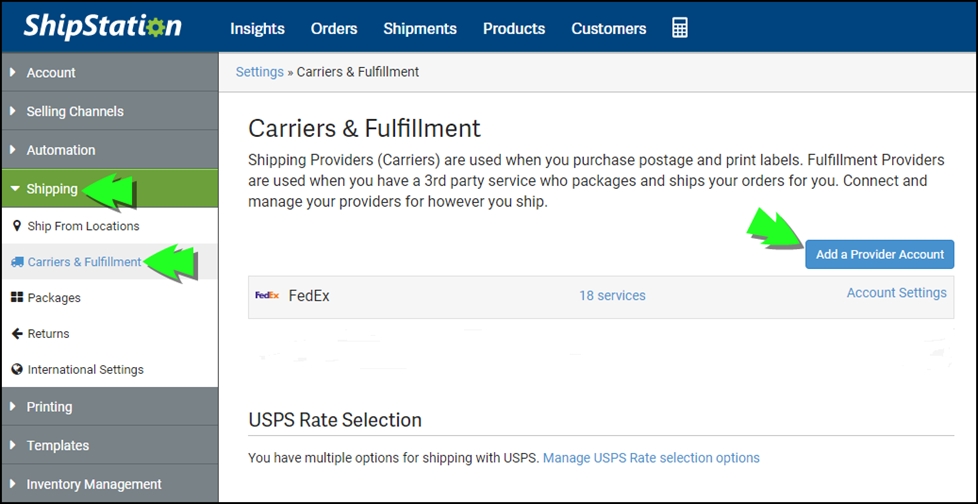Image resolution: width=978 pixels, height=504 pixels.
Task: Click the Carriers & Fulfillment truck icon
Action: [17, 262]
